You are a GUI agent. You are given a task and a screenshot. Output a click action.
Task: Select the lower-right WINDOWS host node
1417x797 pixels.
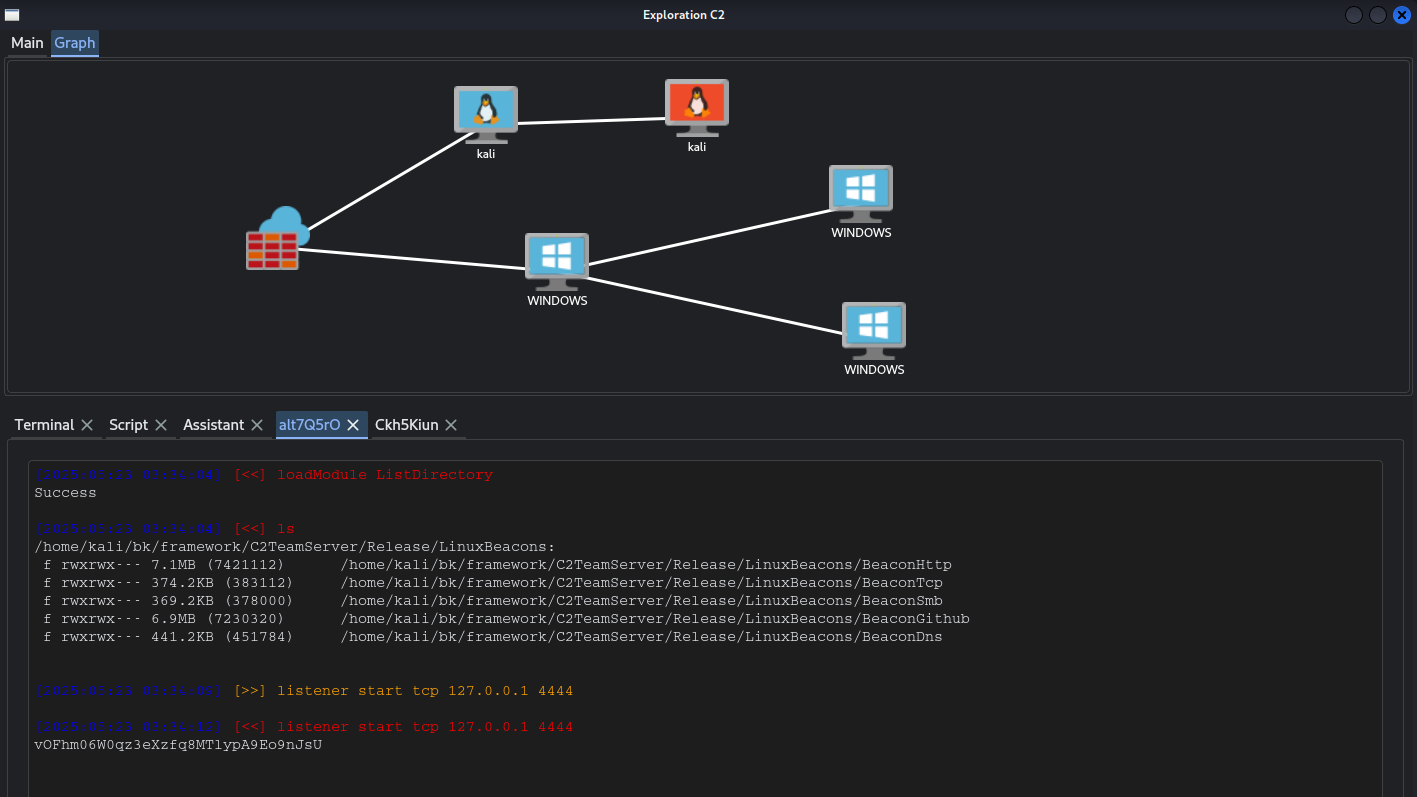tap(873, 328)
